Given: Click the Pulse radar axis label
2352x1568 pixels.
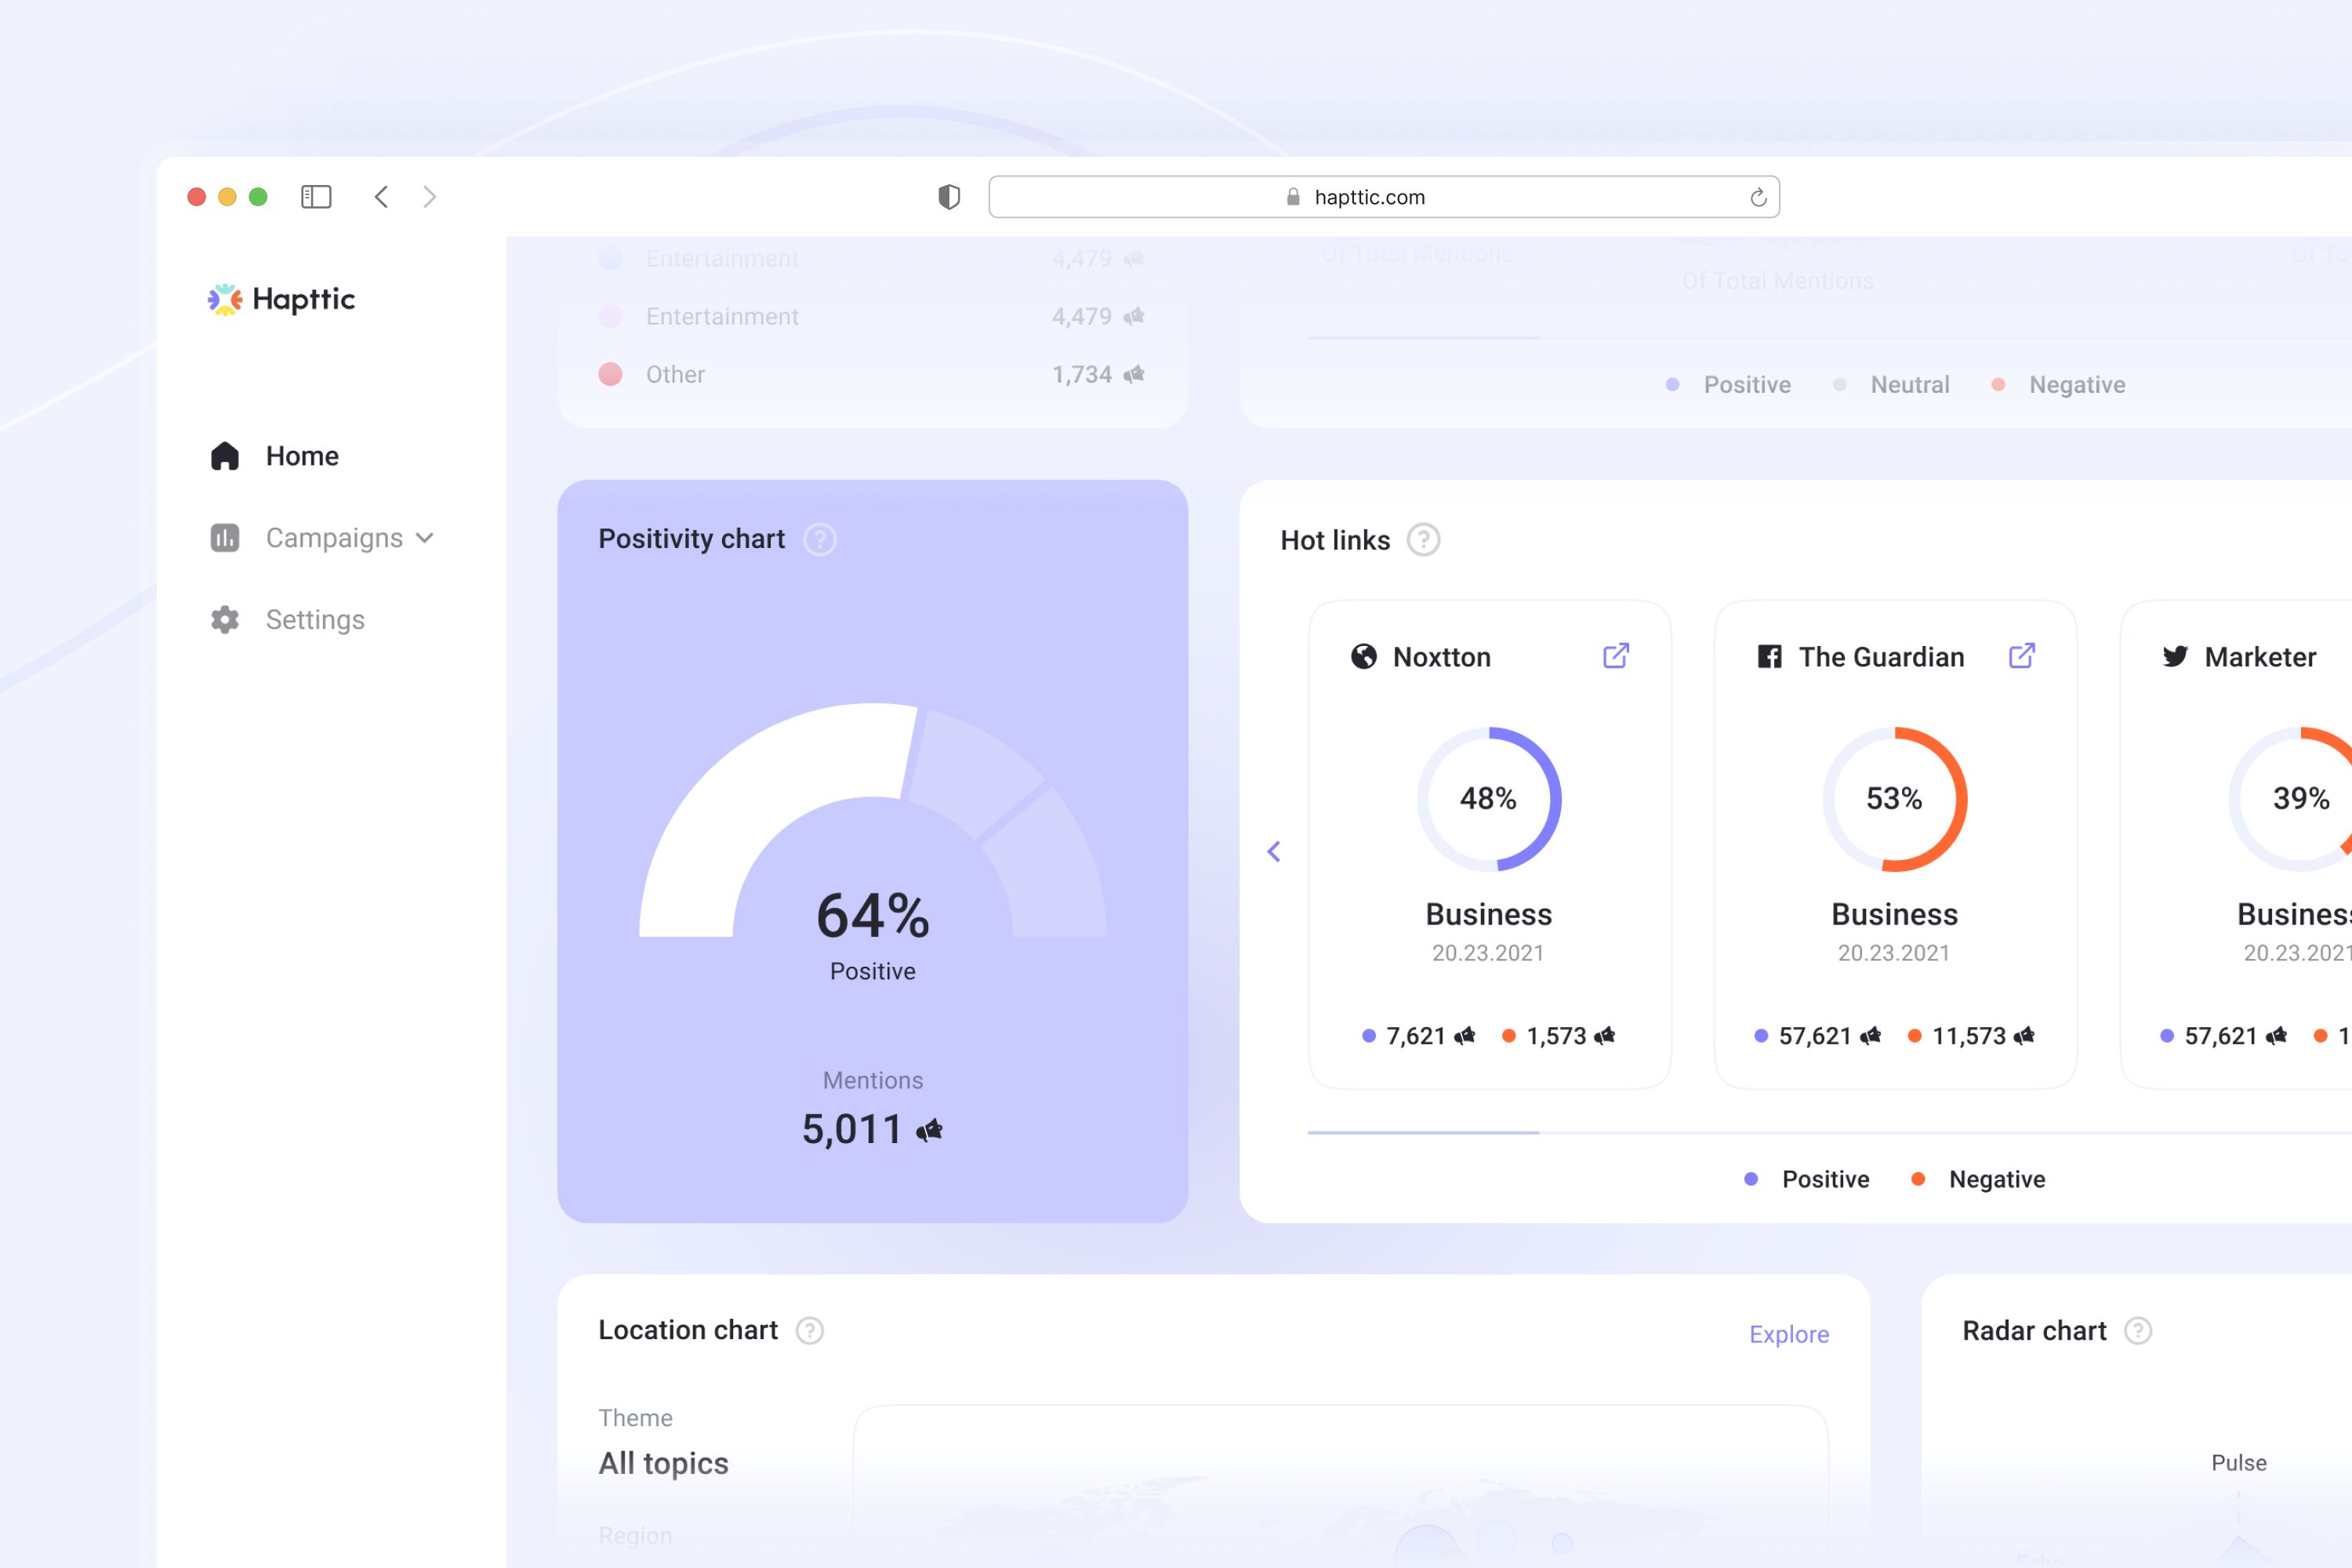Looking at the screenshot, I should pos(2239,1462).
